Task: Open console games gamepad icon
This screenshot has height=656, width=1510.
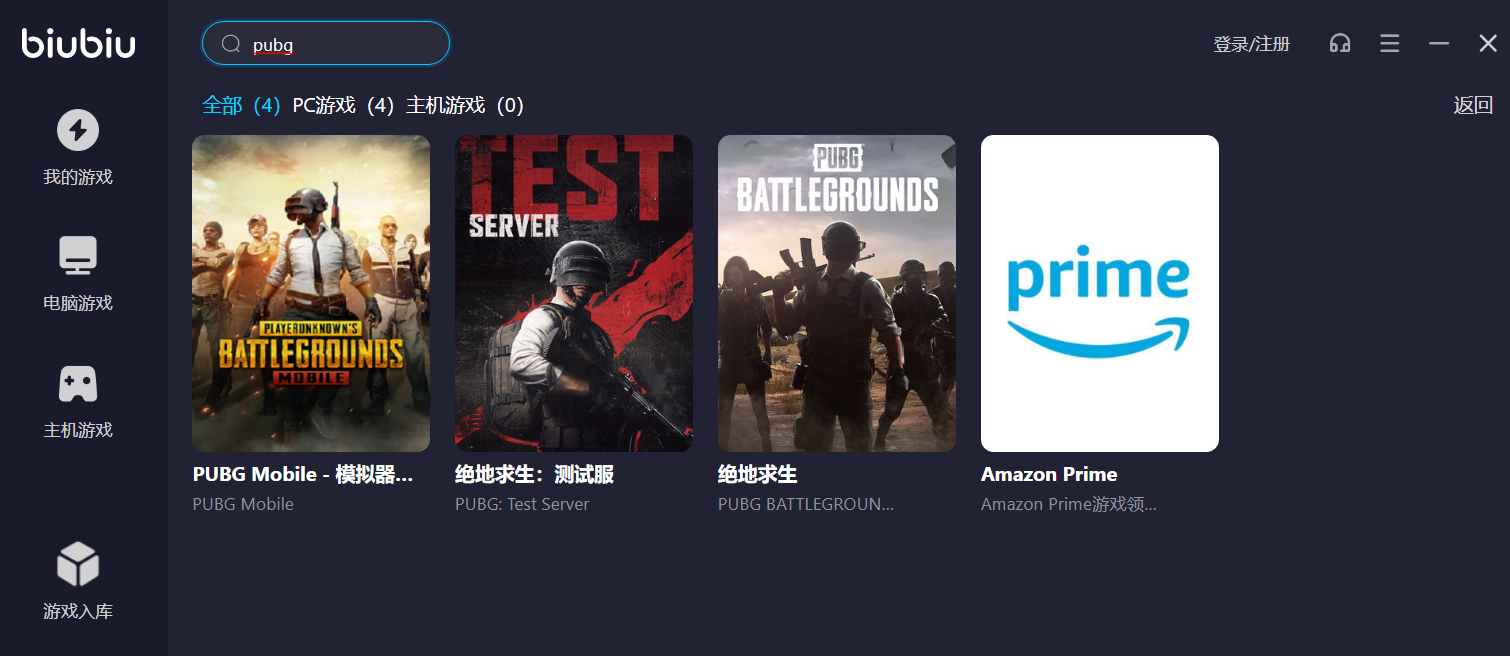Action: click(x=78, y=383)
